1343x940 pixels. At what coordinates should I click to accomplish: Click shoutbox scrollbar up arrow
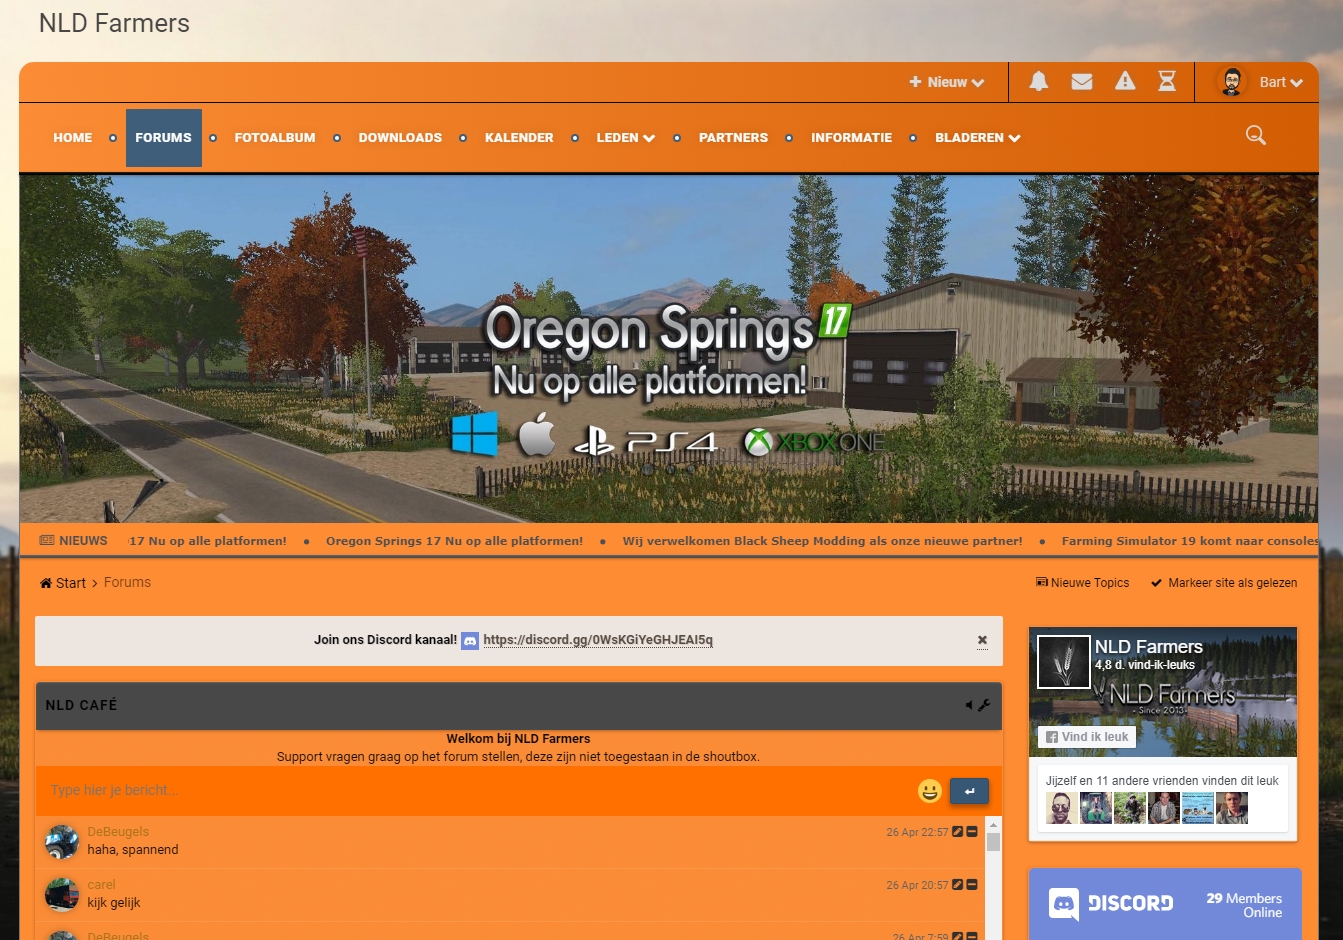pos(993,824)
